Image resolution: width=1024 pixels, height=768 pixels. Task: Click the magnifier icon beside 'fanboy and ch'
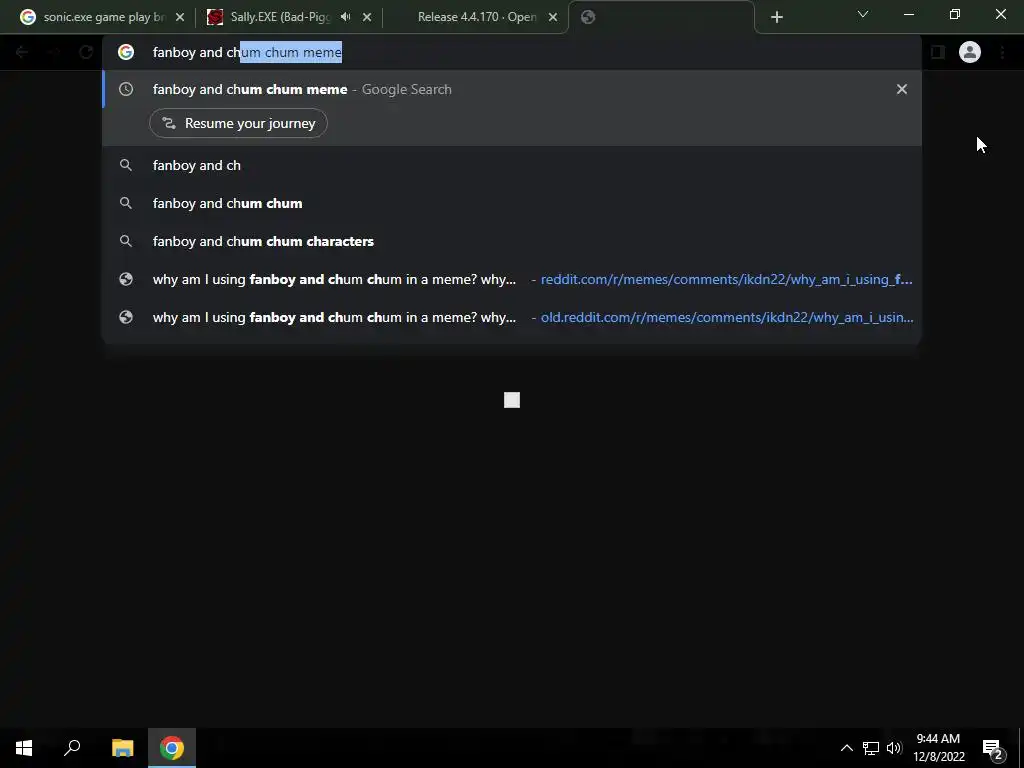coord(126,166)
